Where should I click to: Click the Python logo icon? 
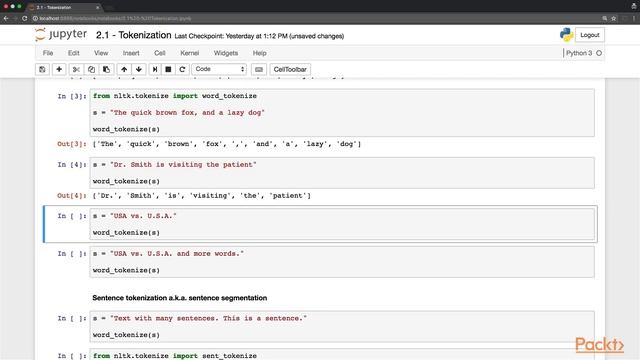(x=566, y=35)
